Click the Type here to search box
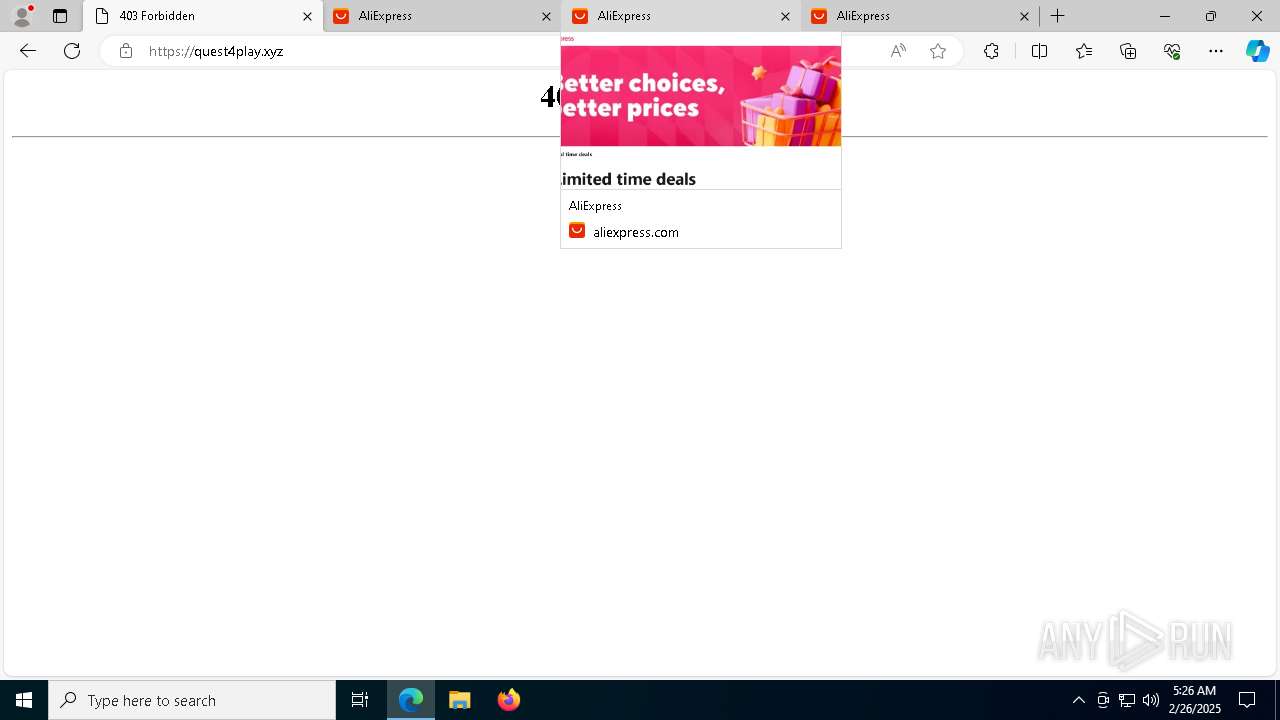Viewport: 1280px width, 720px height. click(192, 700)
